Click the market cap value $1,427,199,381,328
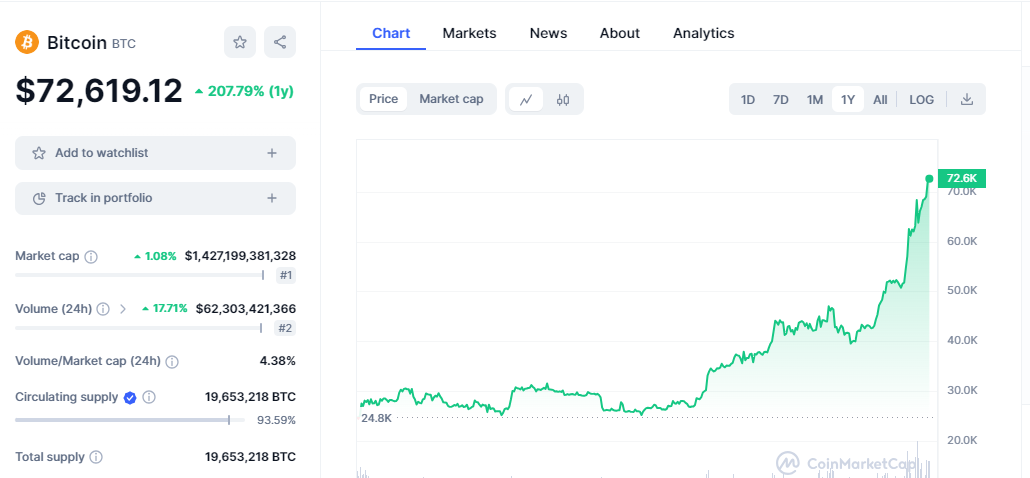This screenshot has height=478, width=1030. (x=240, y=256)
